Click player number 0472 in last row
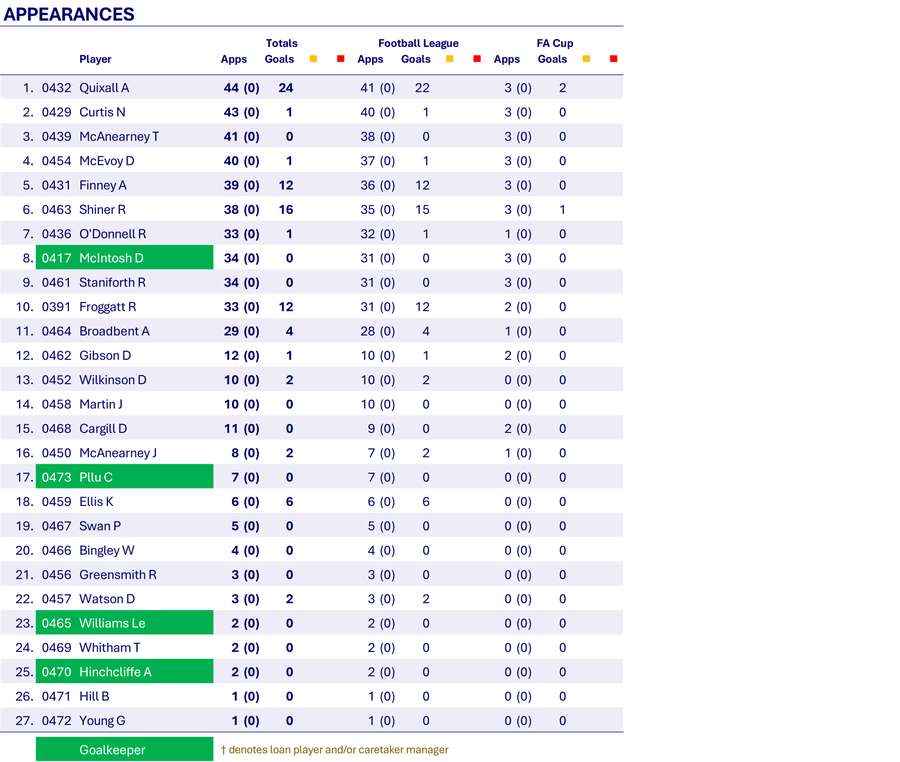 [56, 721]
